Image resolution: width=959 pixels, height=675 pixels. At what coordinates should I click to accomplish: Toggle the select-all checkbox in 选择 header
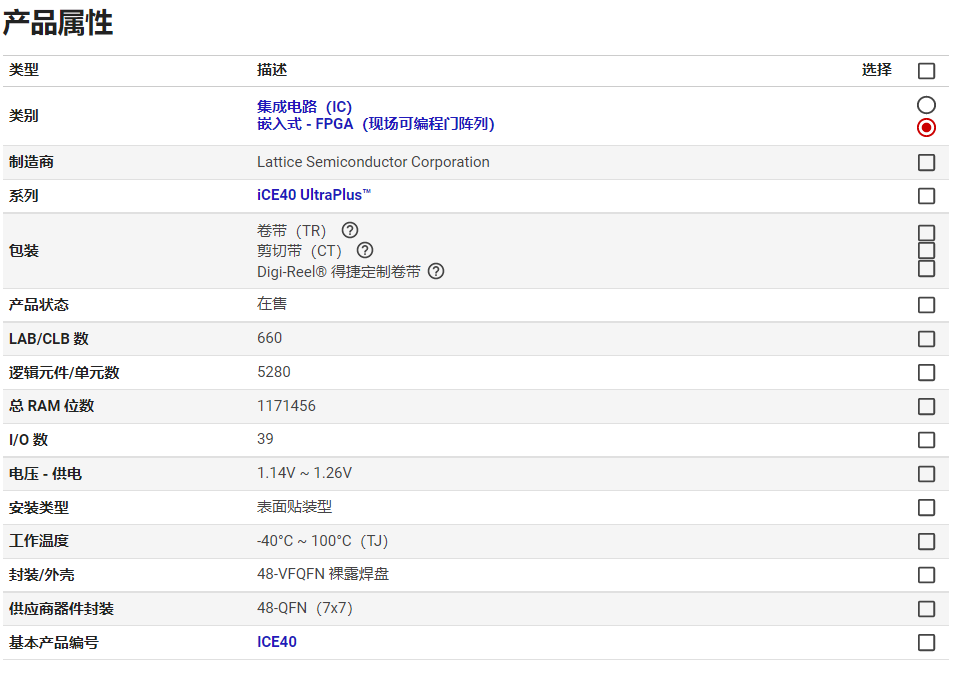926,71
